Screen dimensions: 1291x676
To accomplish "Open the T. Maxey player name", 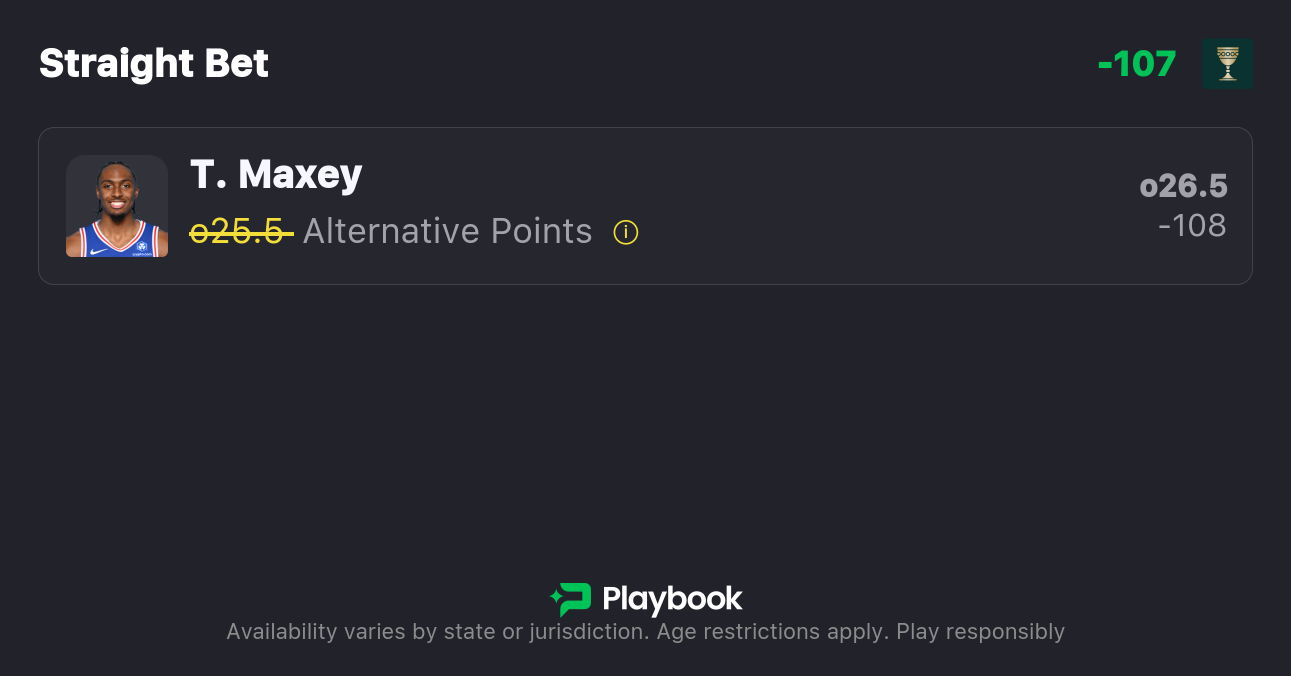I will click(x=276, y=175).
